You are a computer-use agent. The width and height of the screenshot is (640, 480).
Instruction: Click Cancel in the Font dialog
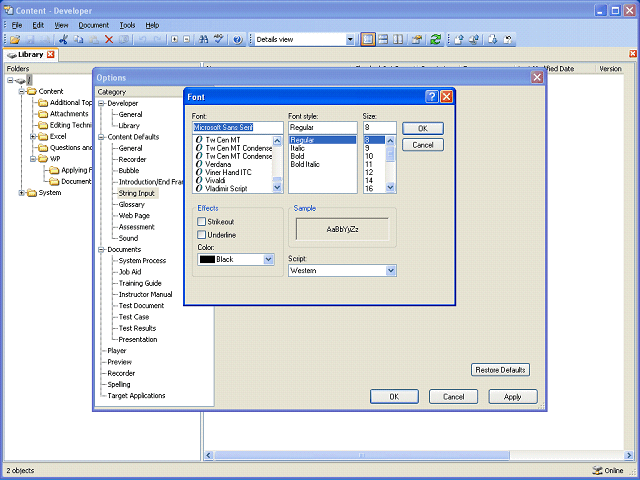point(423,145)
